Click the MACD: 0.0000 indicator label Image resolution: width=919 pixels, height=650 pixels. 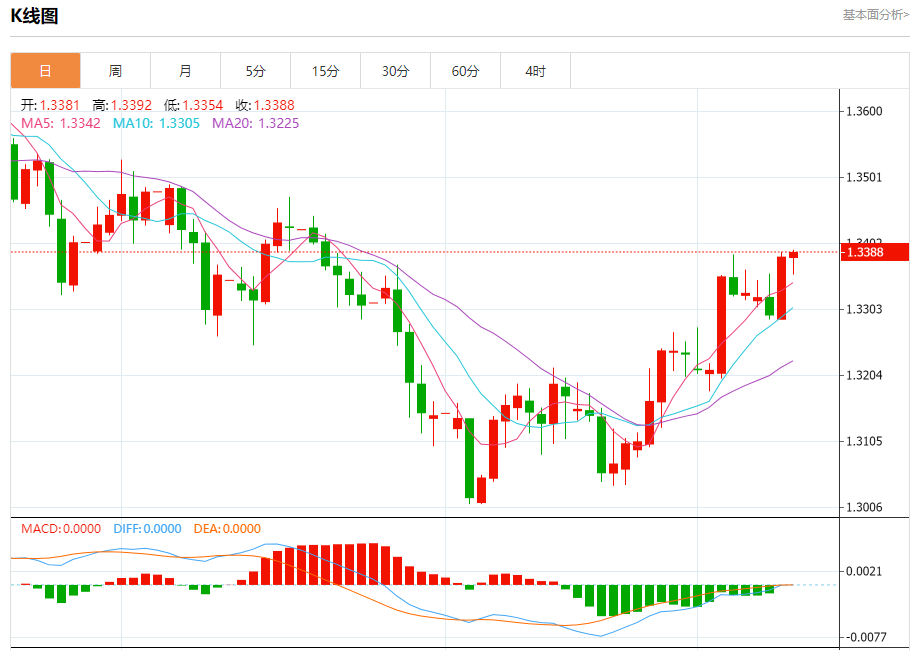coord(61,529)
